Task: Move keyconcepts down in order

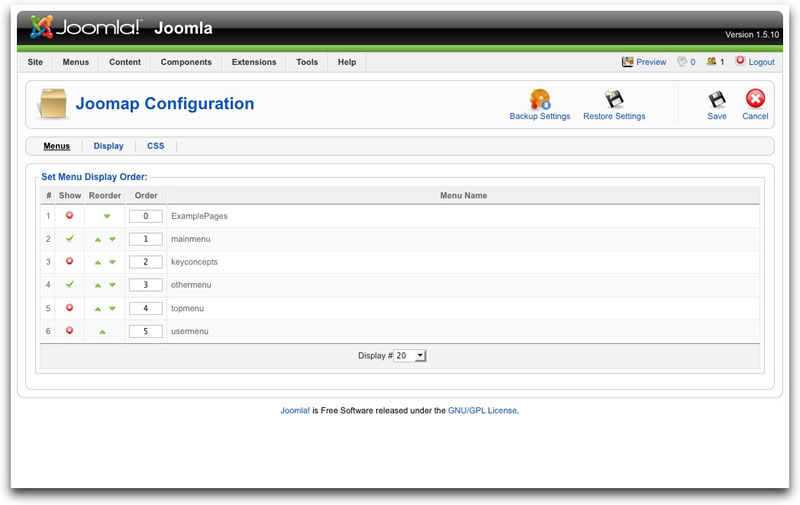Action: pos(112,262)
